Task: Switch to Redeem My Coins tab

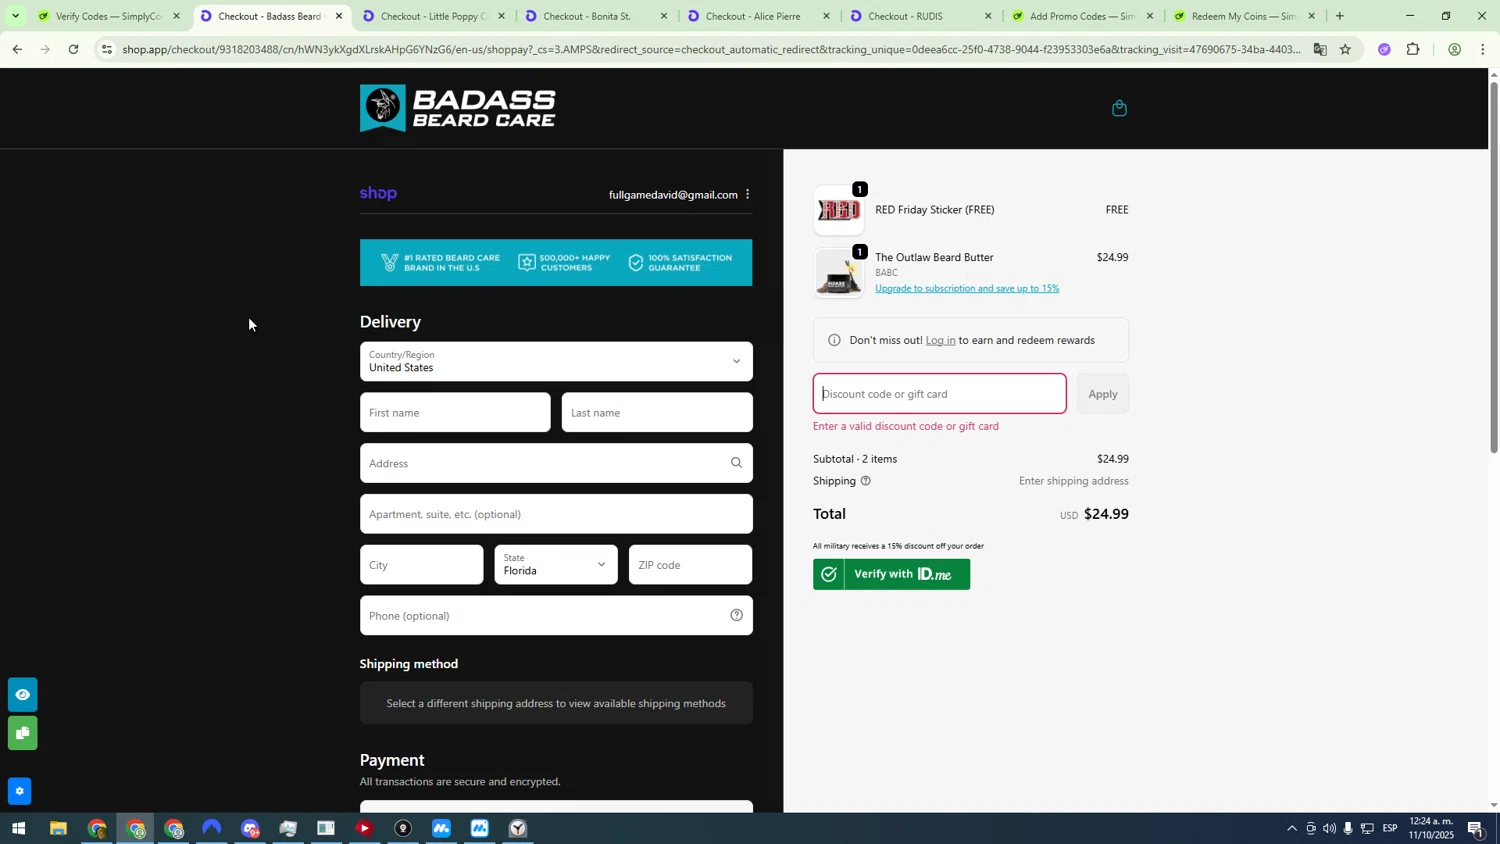Action: coord(1245,16)
